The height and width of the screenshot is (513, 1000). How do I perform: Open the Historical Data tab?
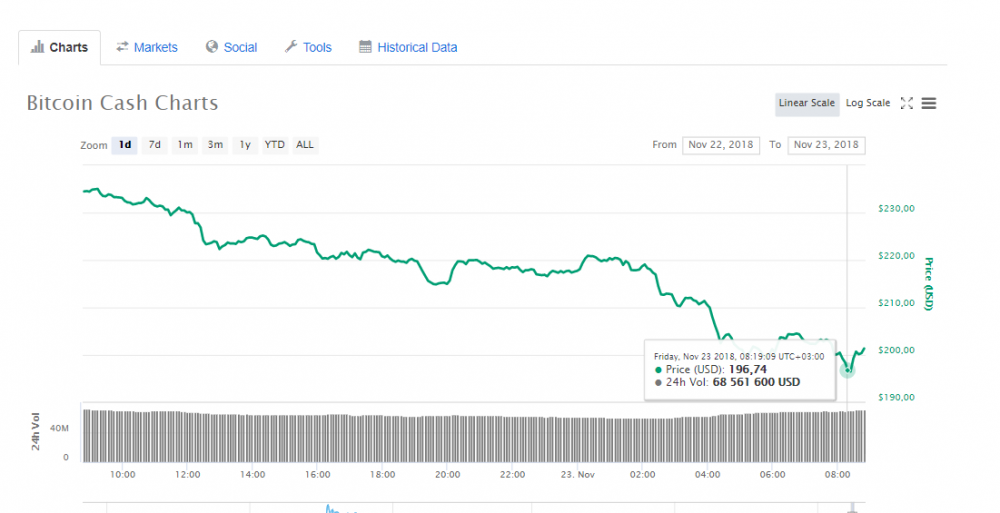pyautogui.click(x=408, y=47)
